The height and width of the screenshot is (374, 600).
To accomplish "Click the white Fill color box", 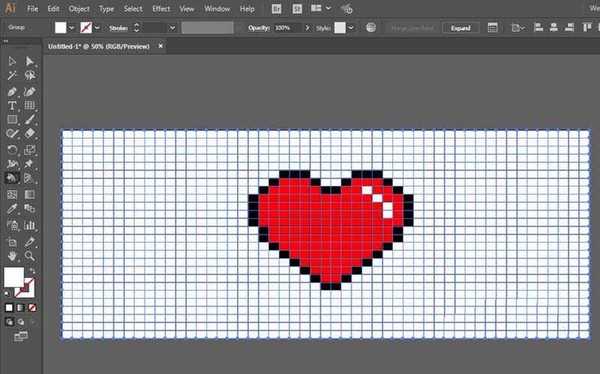I will (x=14, y=278).
